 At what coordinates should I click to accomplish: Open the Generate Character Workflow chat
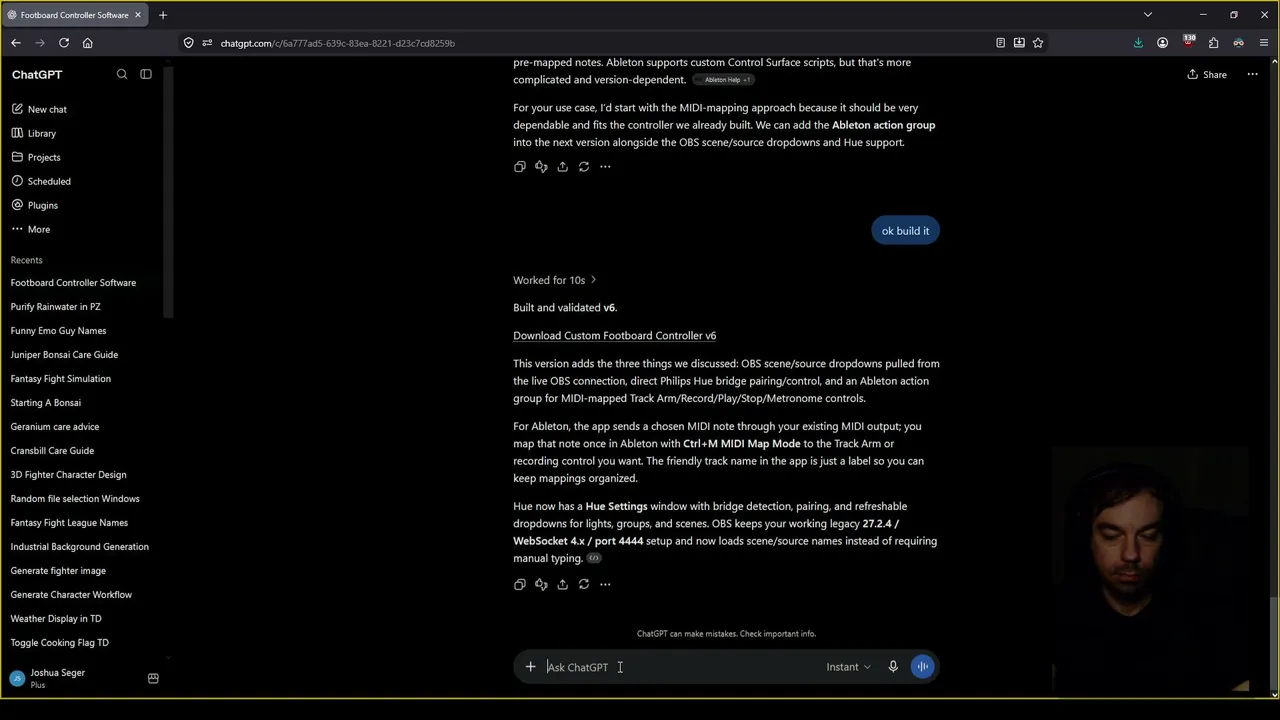[71, 595]
